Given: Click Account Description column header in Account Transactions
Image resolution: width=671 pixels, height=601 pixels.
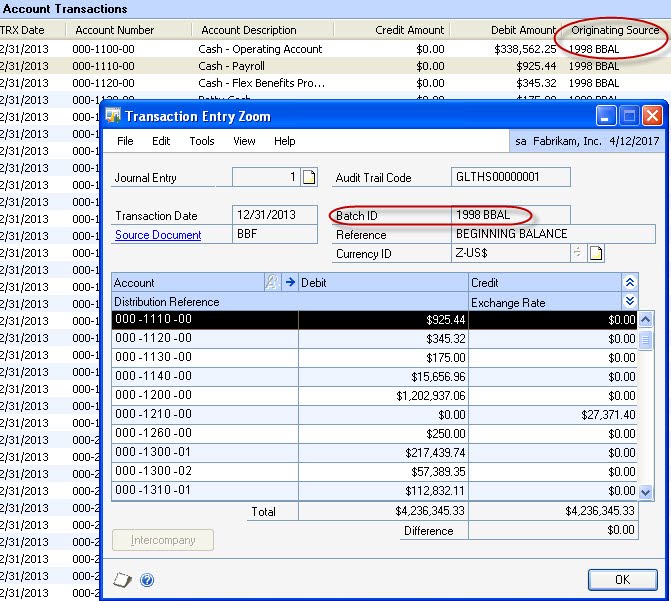Looking at the screenshot, I should point(249,30).
